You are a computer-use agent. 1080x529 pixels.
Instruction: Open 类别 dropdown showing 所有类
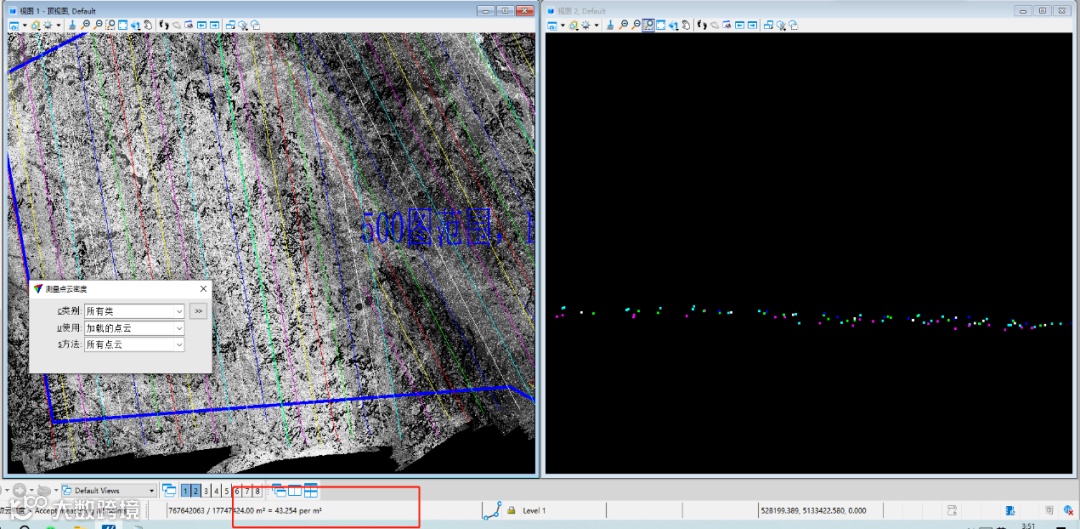click(134, 311)
